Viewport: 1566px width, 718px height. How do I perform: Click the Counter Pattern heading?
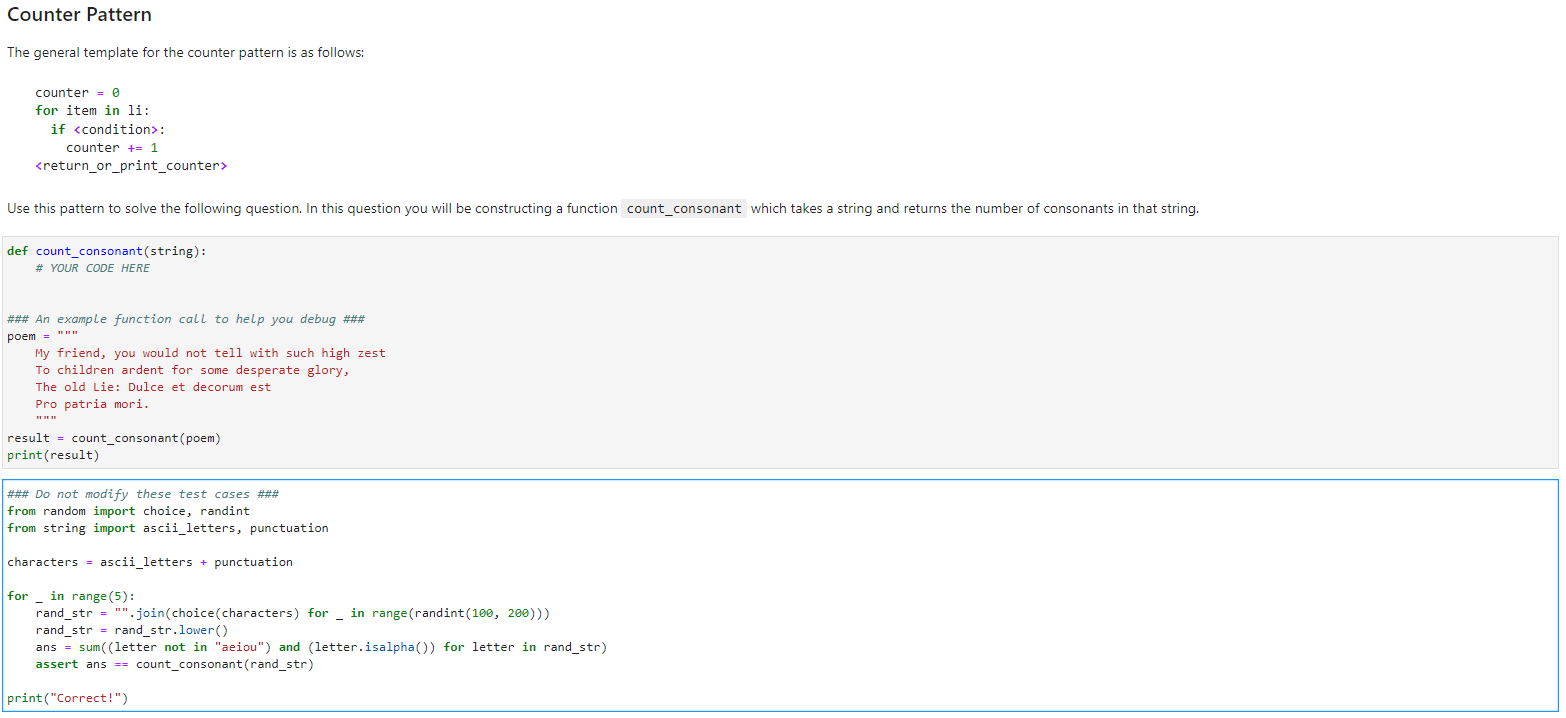tap(79, 14)
